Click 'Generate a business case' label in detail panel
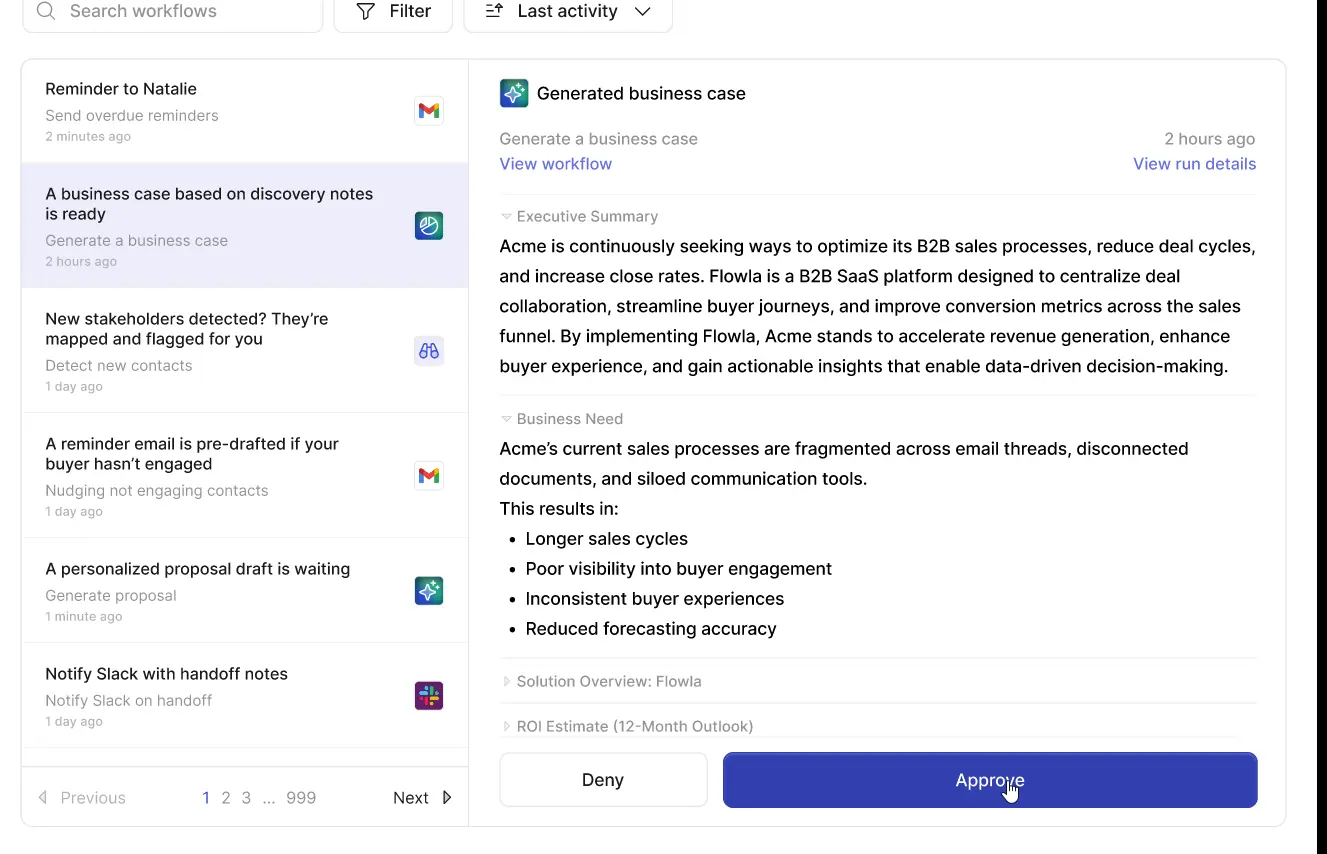1327x854 pixels. click(x=599, y=139)
